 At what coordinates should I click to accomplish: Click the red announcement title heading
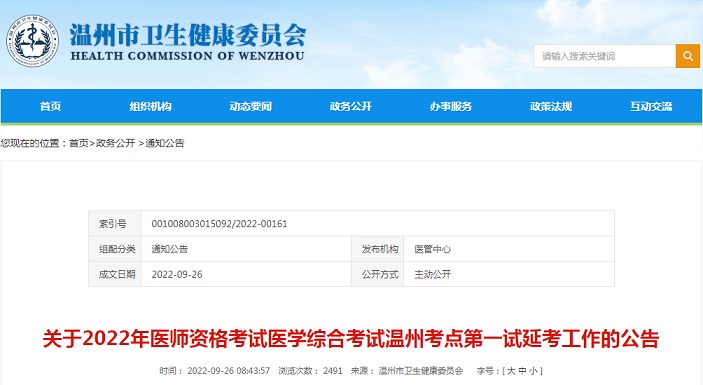tap(351, 339)
